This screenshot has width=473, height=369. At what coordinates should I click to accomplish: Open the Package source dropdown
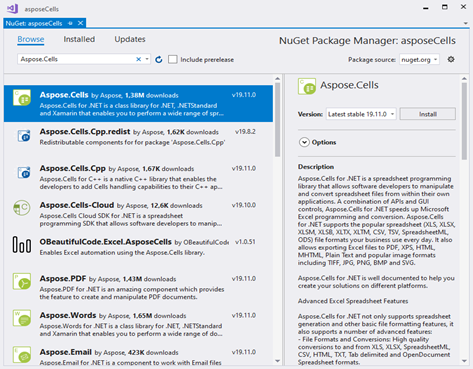419,59
